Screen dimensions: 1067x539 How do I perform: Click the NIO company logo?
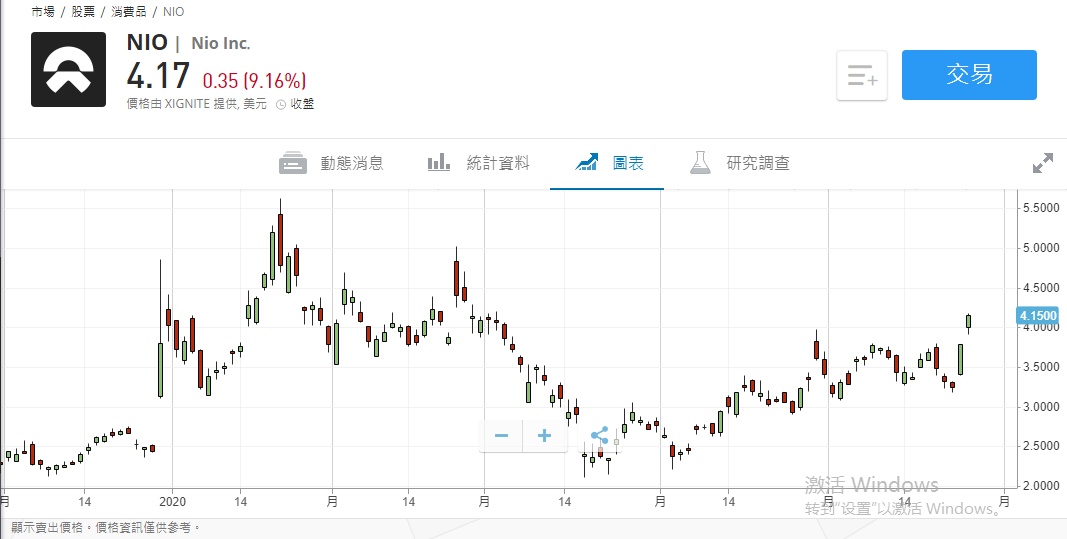[x=68, y=69]
